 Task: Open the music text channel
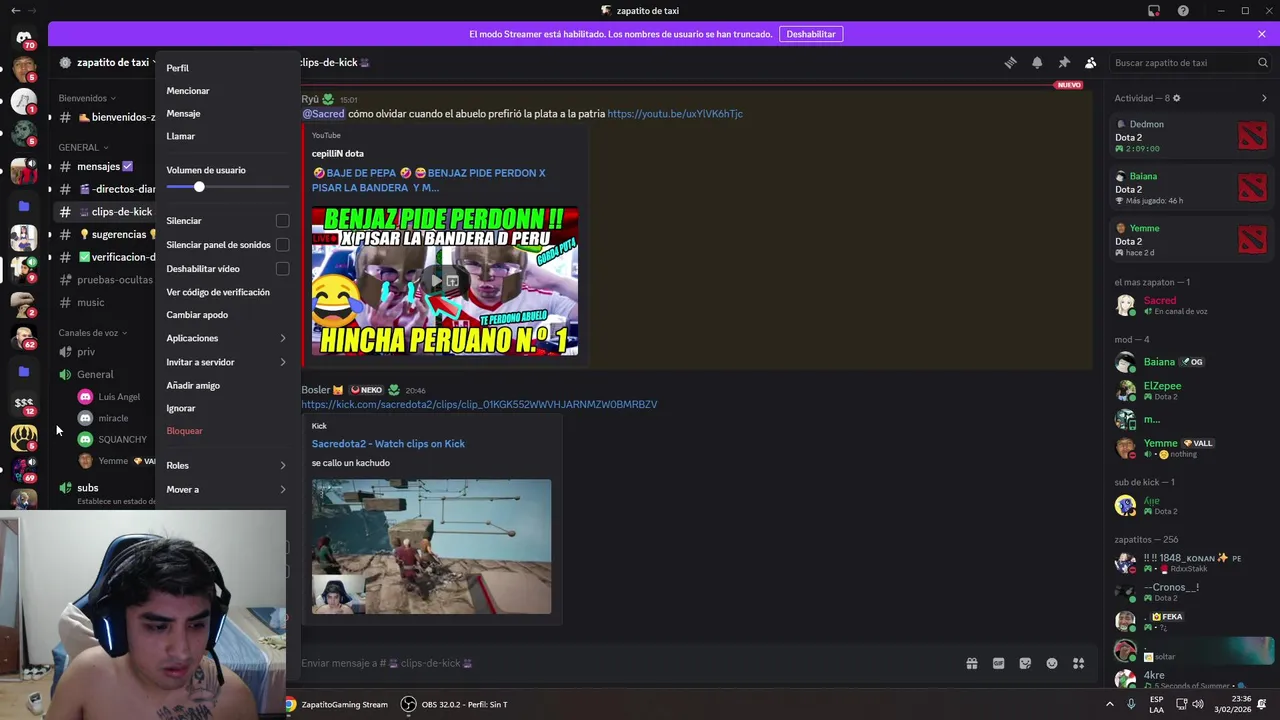[90, 302]
